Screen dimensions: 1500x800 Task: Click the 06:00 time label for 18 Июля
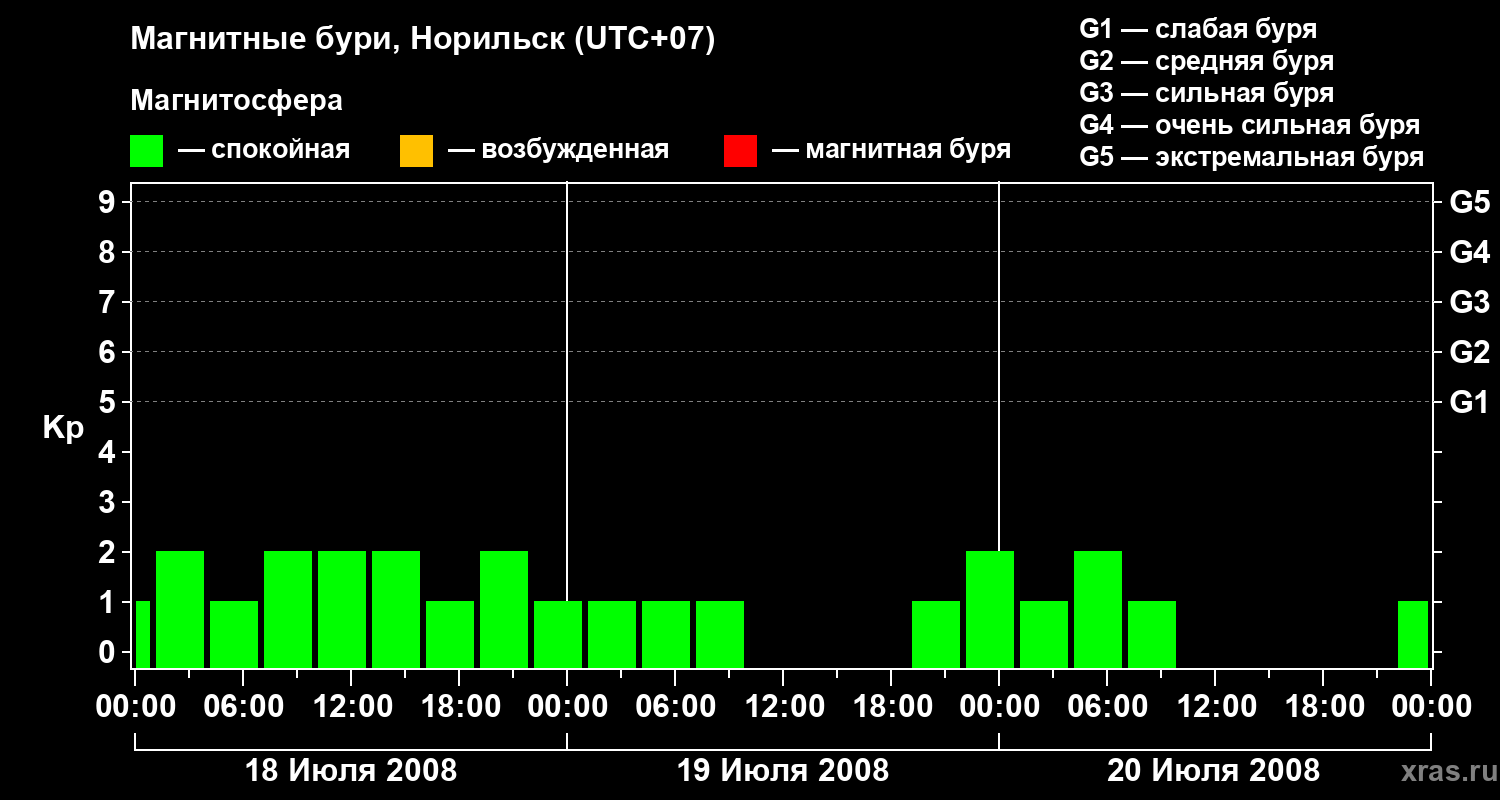click(x=243, y=706)
